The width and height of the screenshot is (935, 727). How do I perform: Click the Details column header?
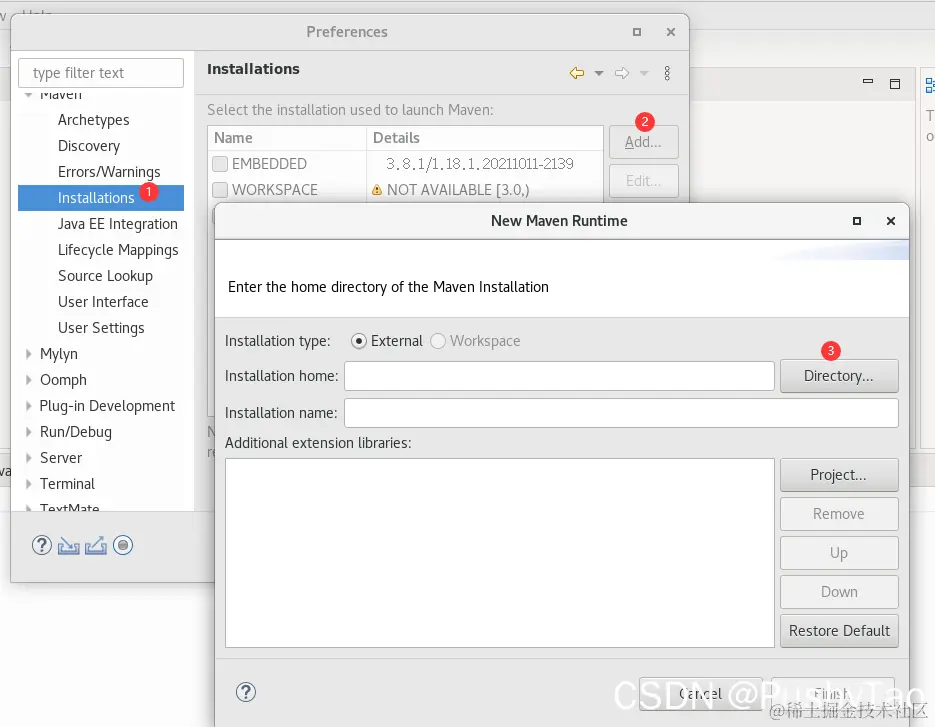[x=485, y=138]
